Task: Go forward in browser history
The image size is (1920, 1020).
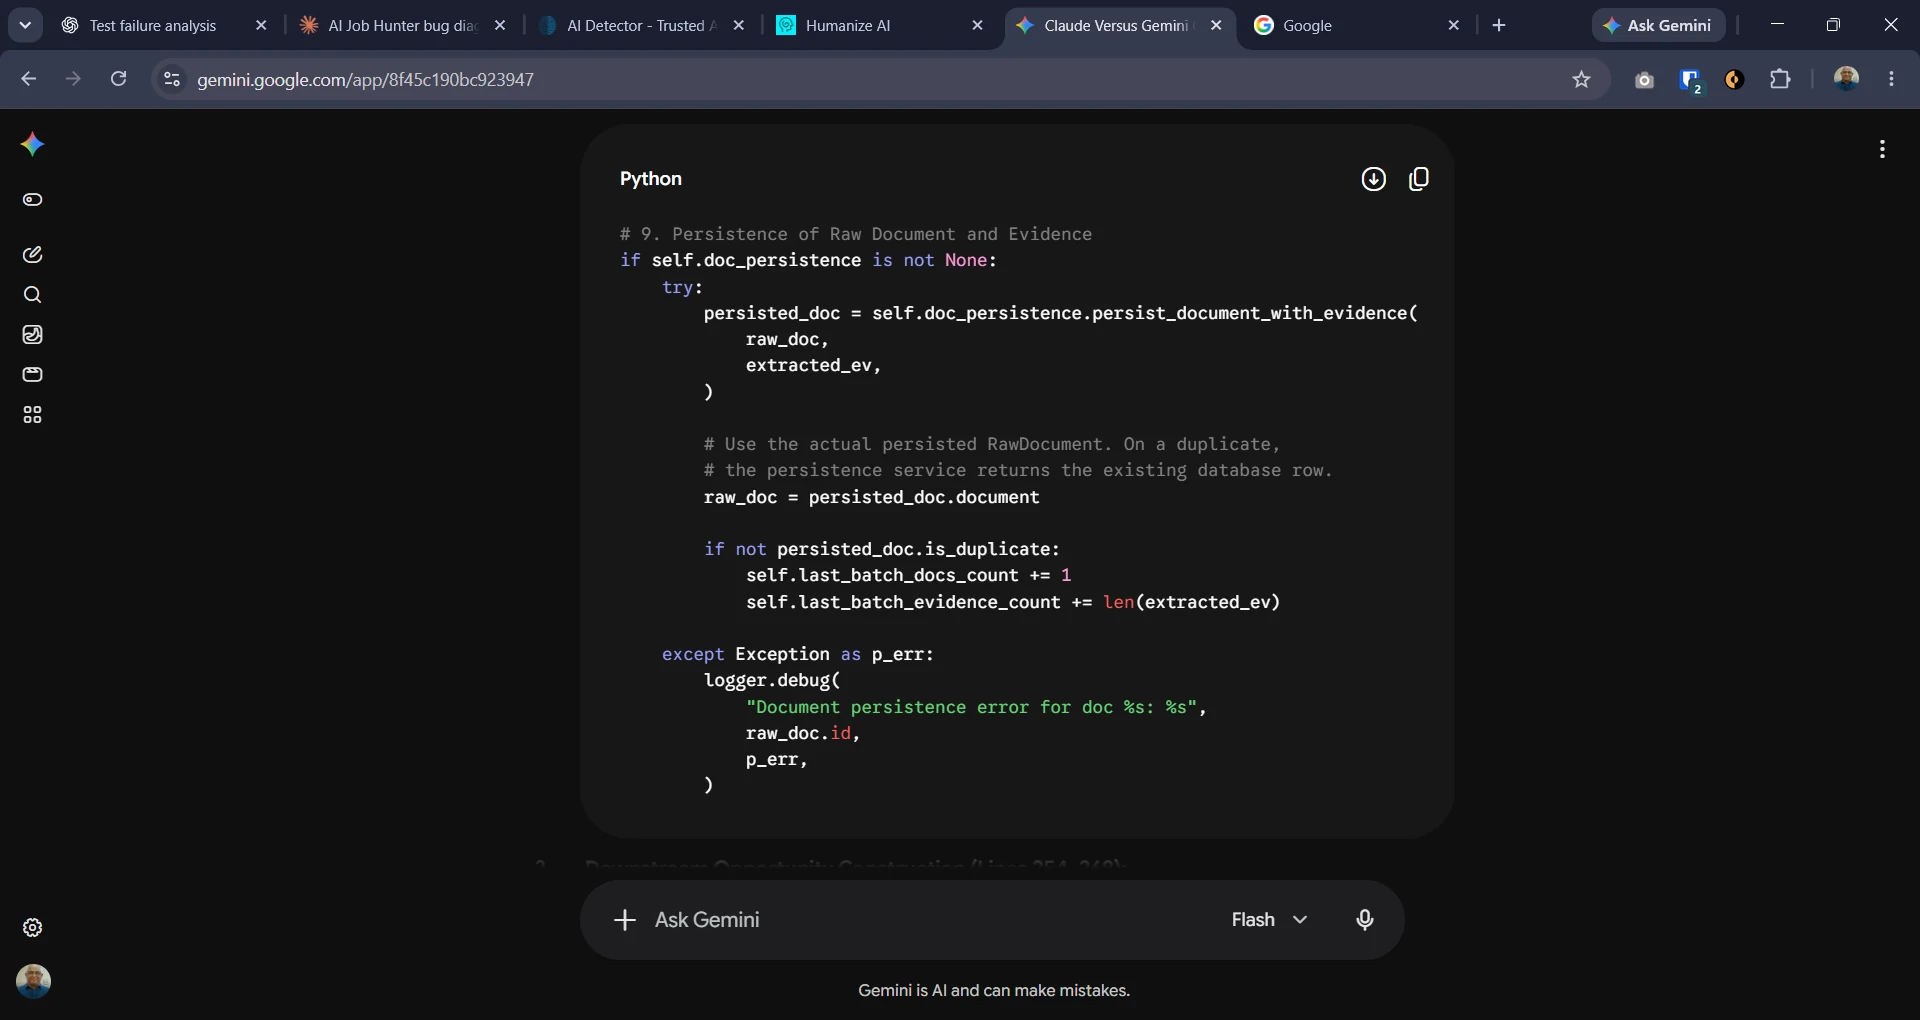Action: pyautogui.click(x=73, y=79)
